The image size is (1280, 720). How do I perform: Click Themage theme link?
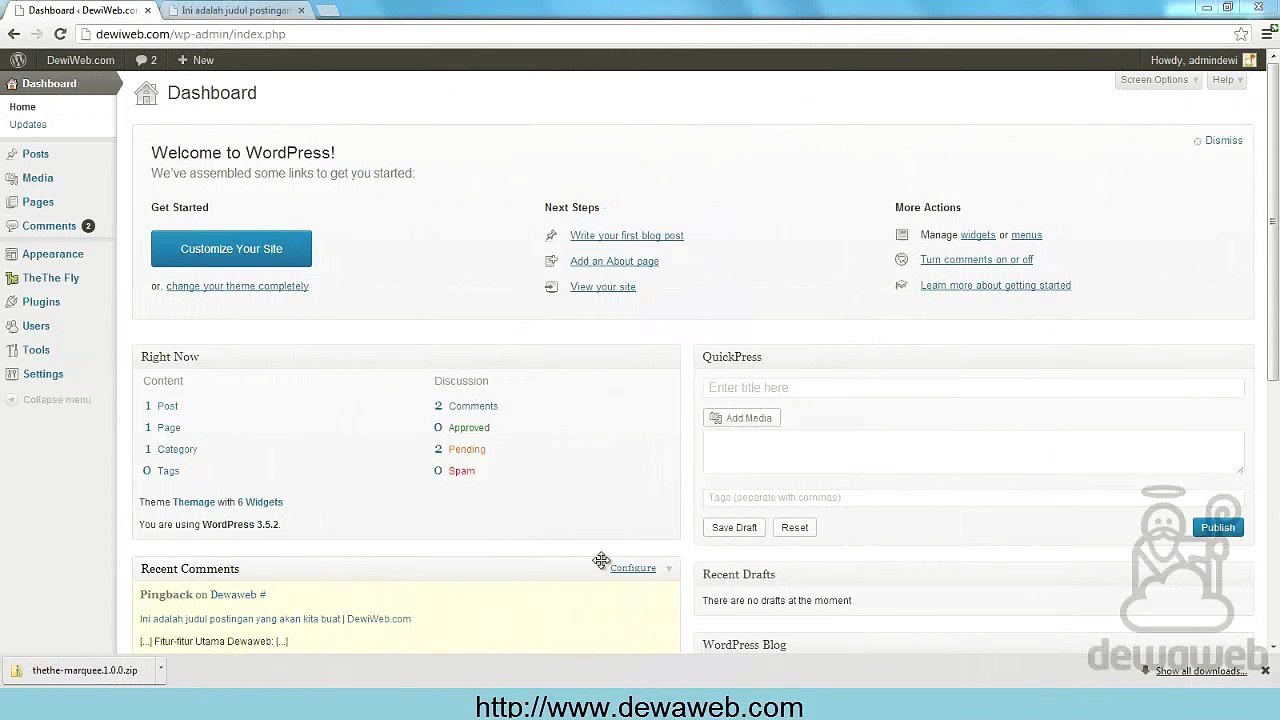pyautogui.click(x=194, y=502)
